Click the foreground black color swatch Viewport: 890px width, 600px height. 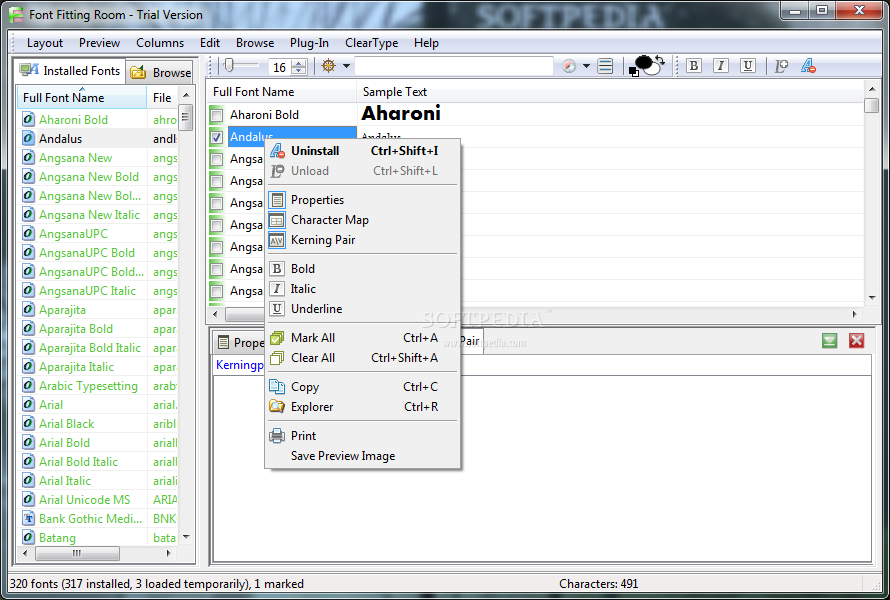pyautogui.click(x=643, y=61)
